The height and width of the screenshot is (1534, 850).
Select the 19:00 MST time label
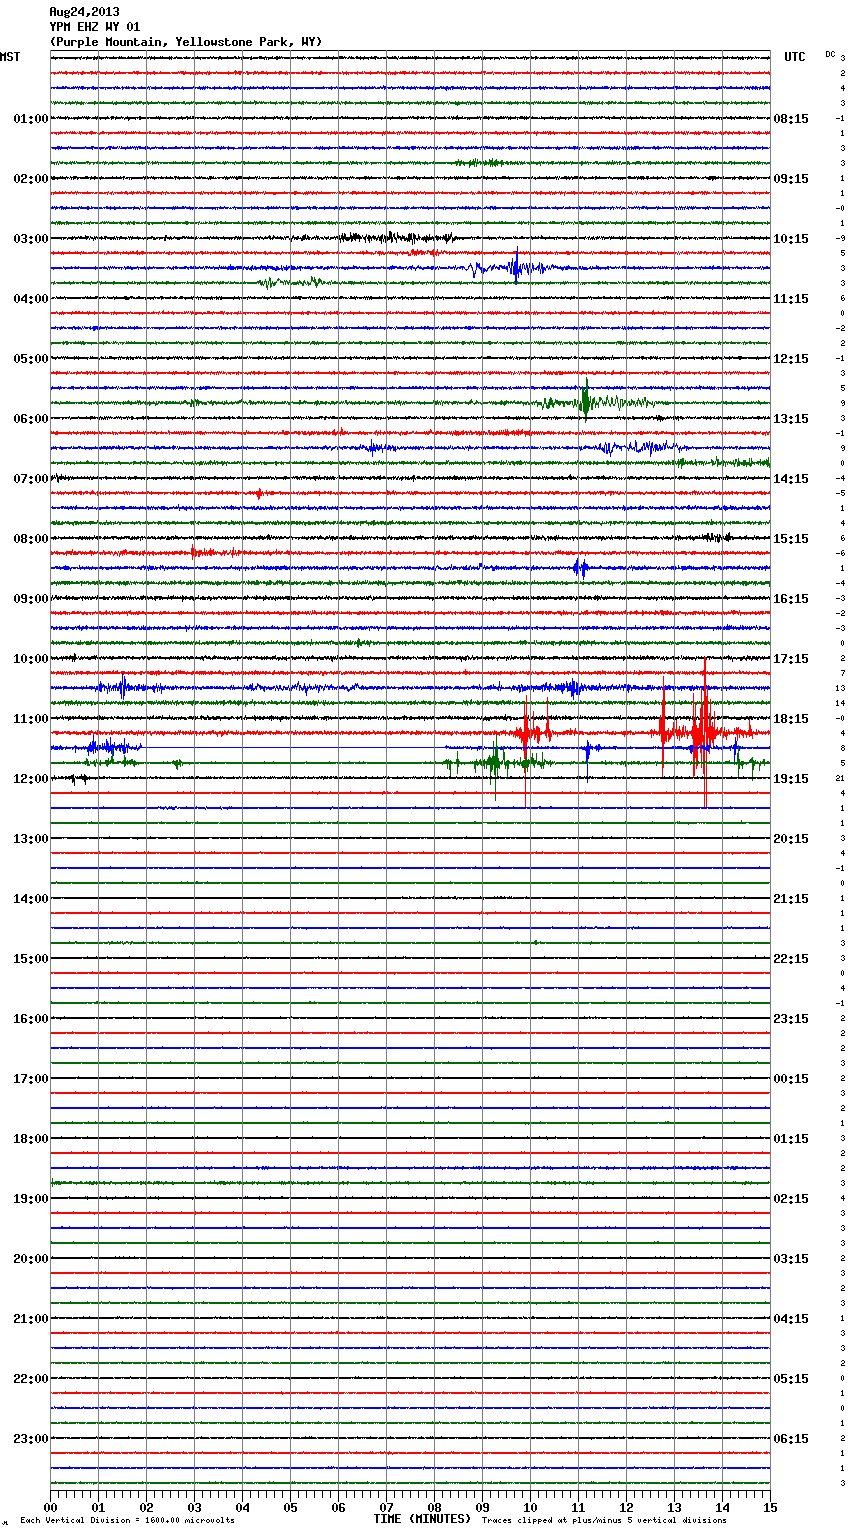(31, 1199)
